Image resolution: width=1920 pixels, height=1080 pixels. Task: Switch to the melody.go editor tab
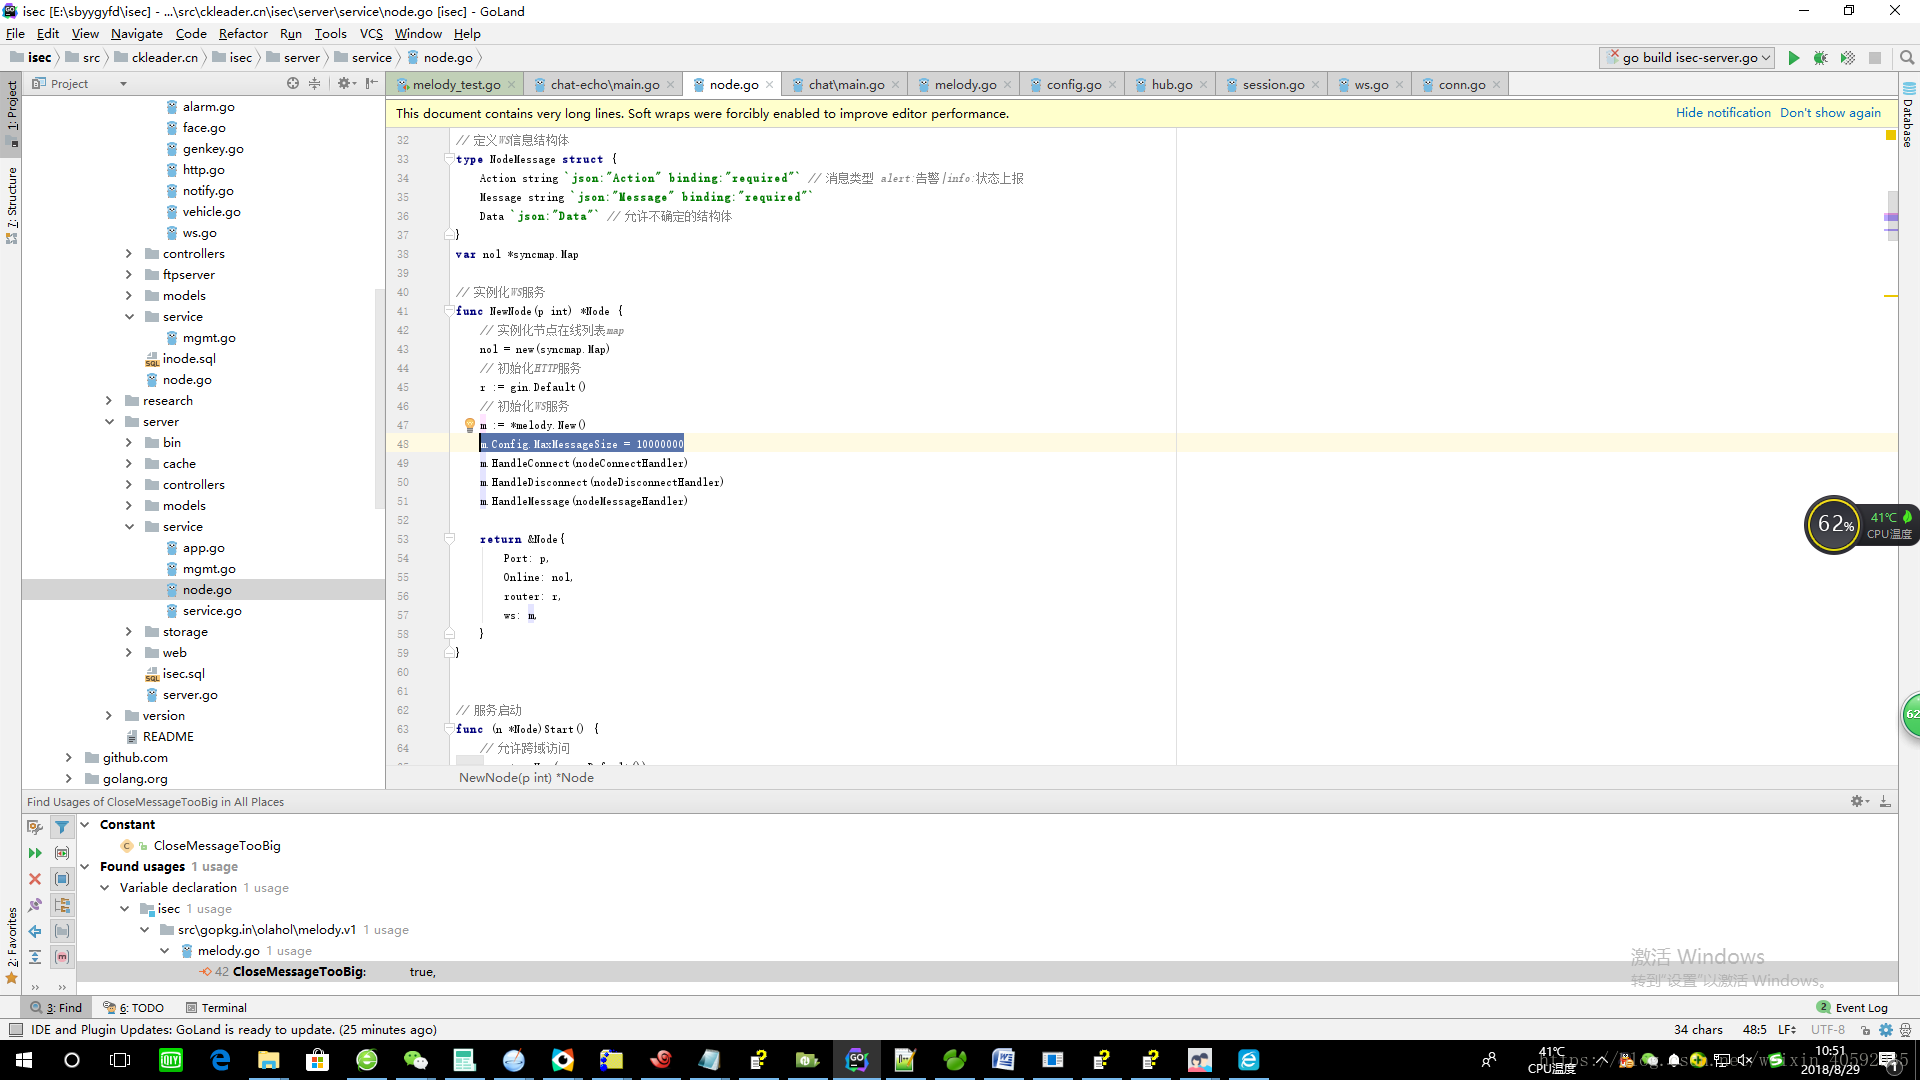[x=965, y=85]
